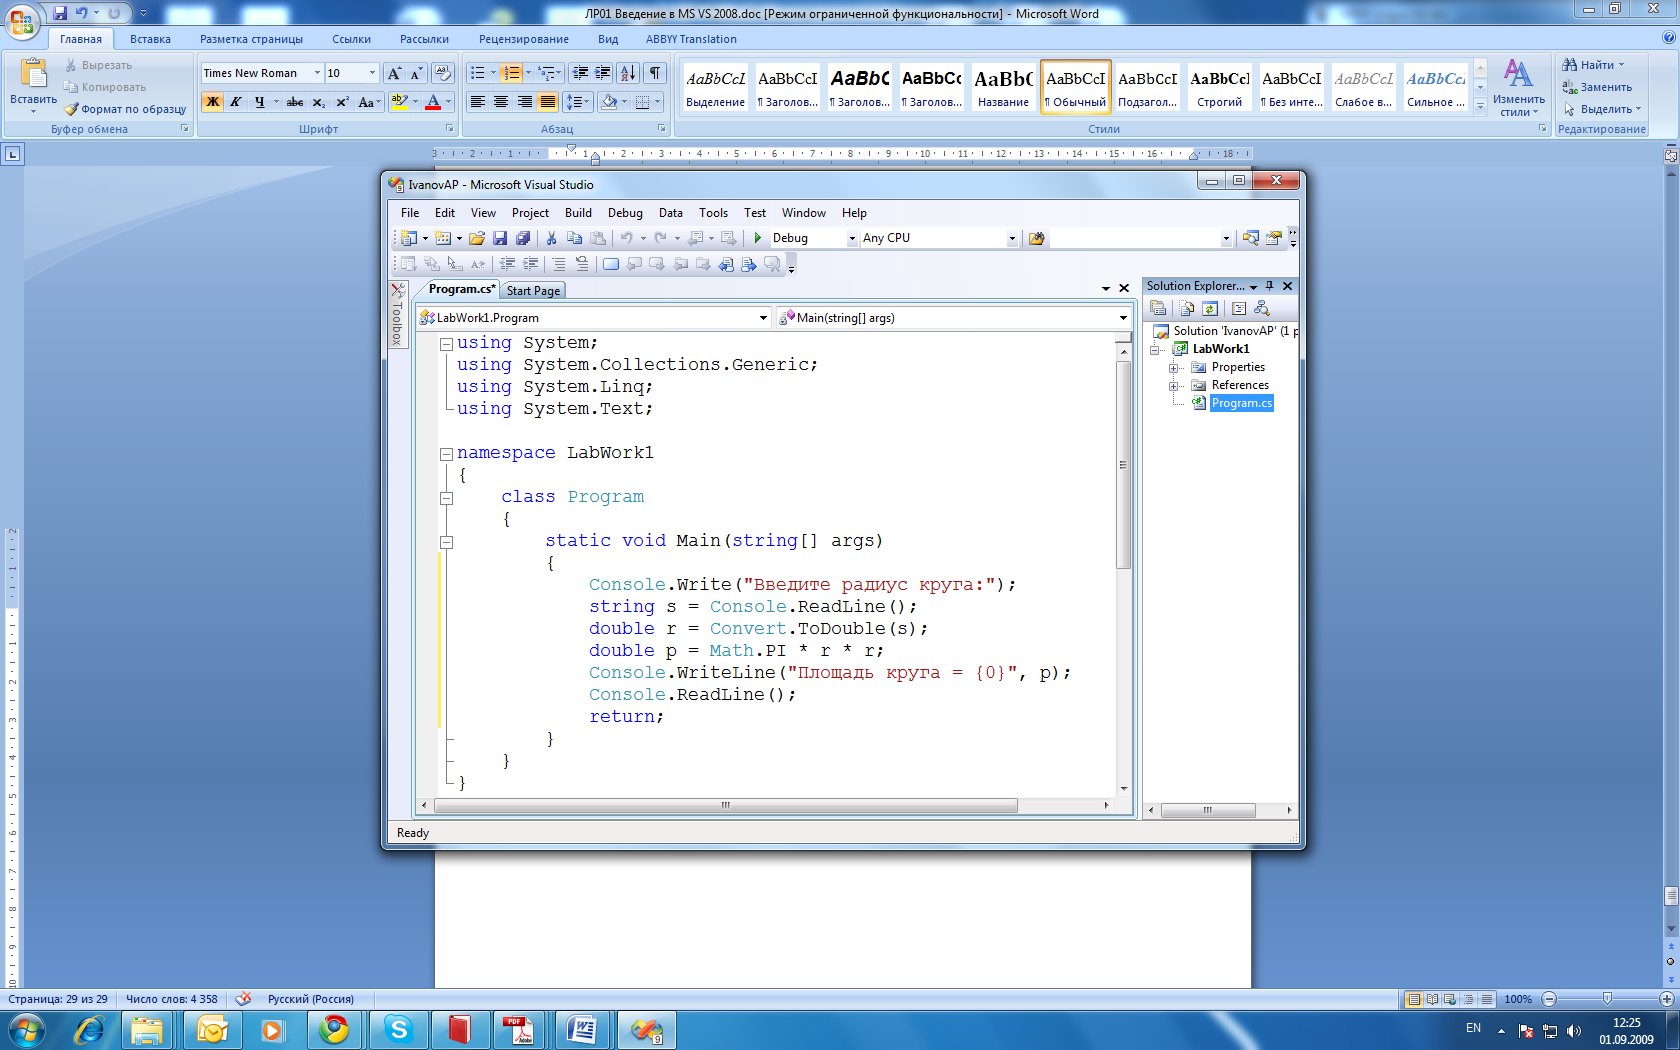Click Найти (Find) in editing group

pyautogui.click(x=1594, y=65)
